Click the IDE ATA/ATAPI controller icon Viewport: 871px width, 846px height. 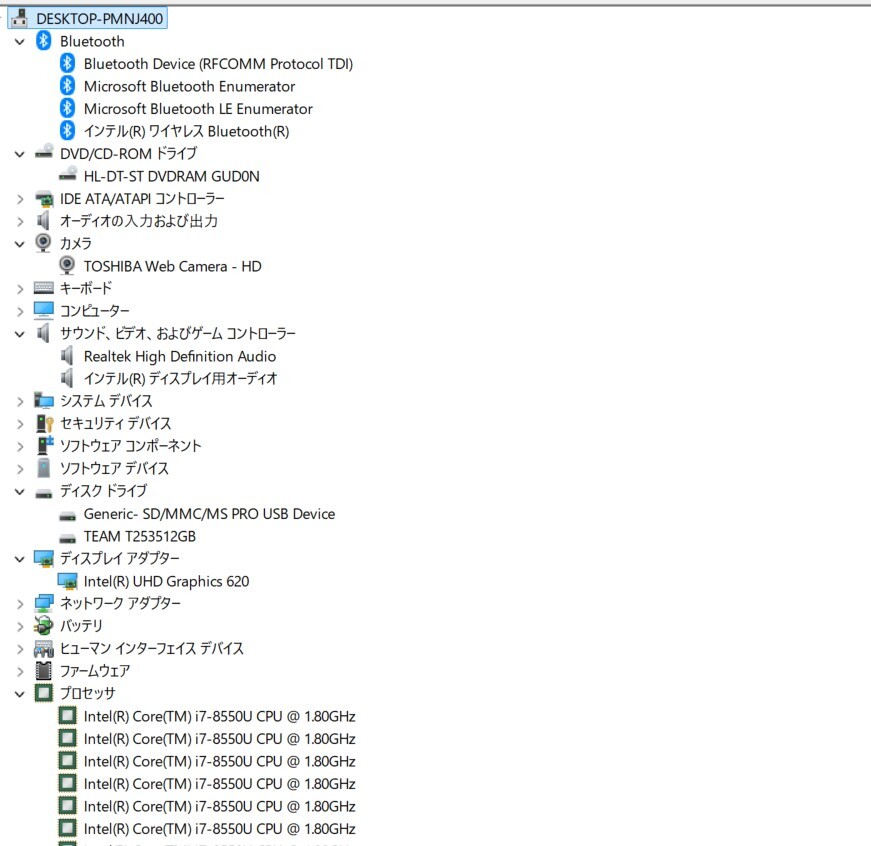[44, 198]
